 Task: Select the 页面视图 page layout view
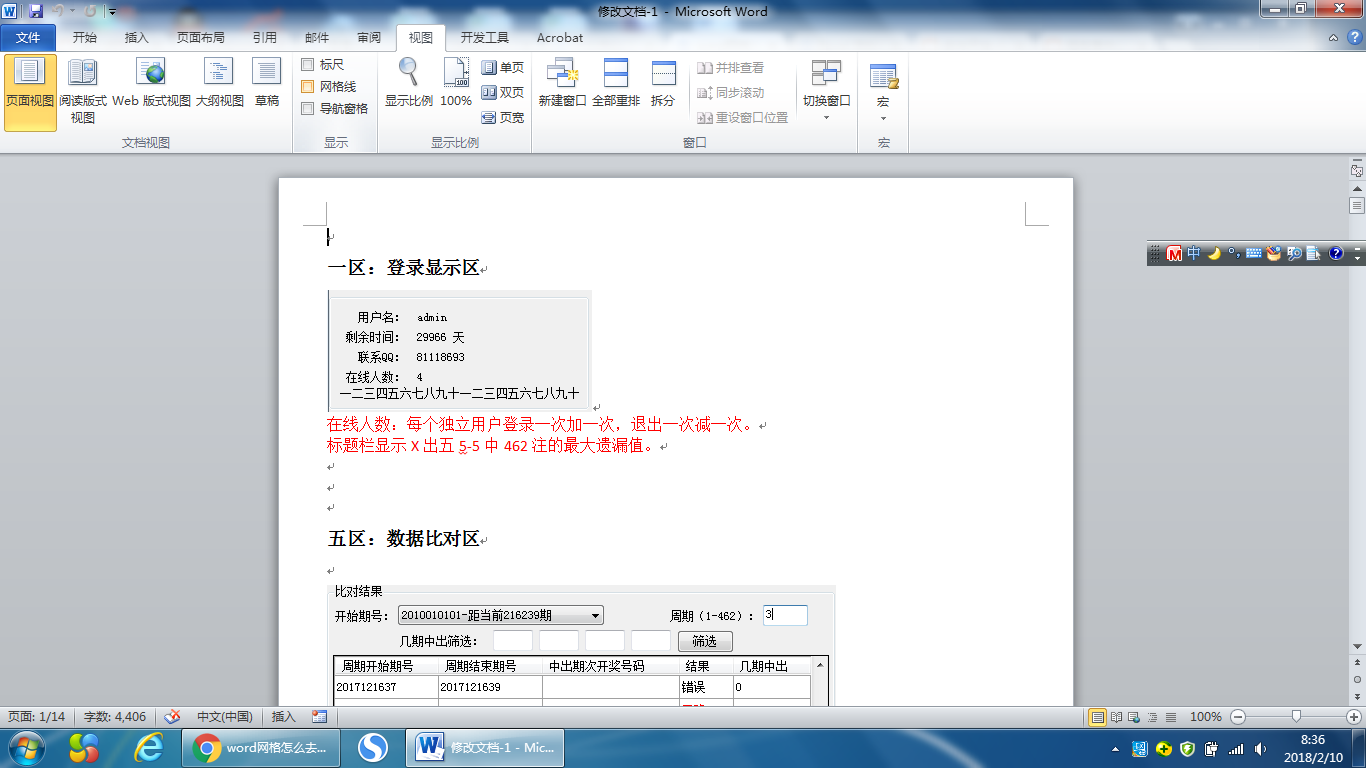[x=30, y=93]
